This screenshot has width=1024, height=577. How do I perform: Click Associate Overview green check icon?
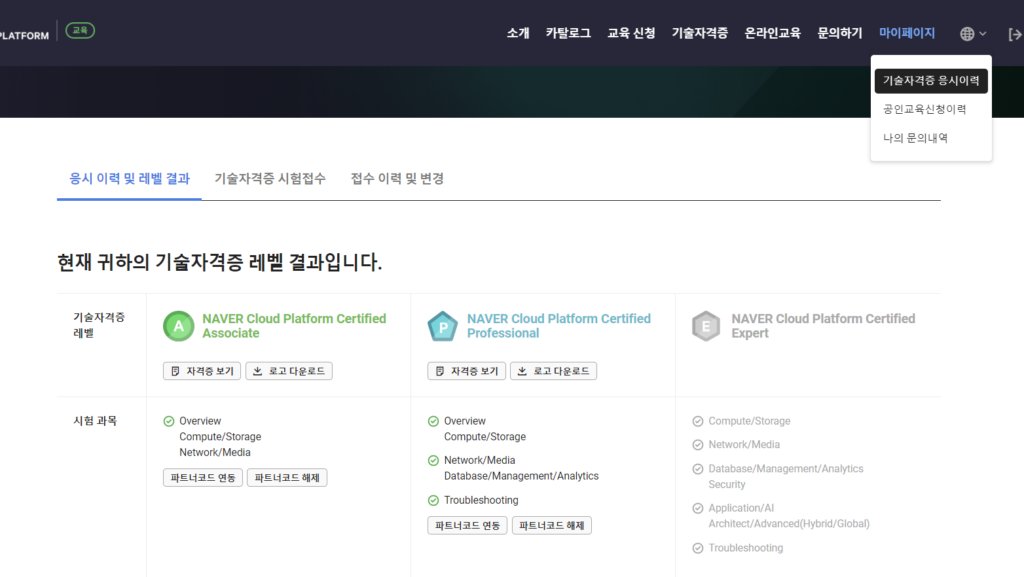tap(168, 421)
